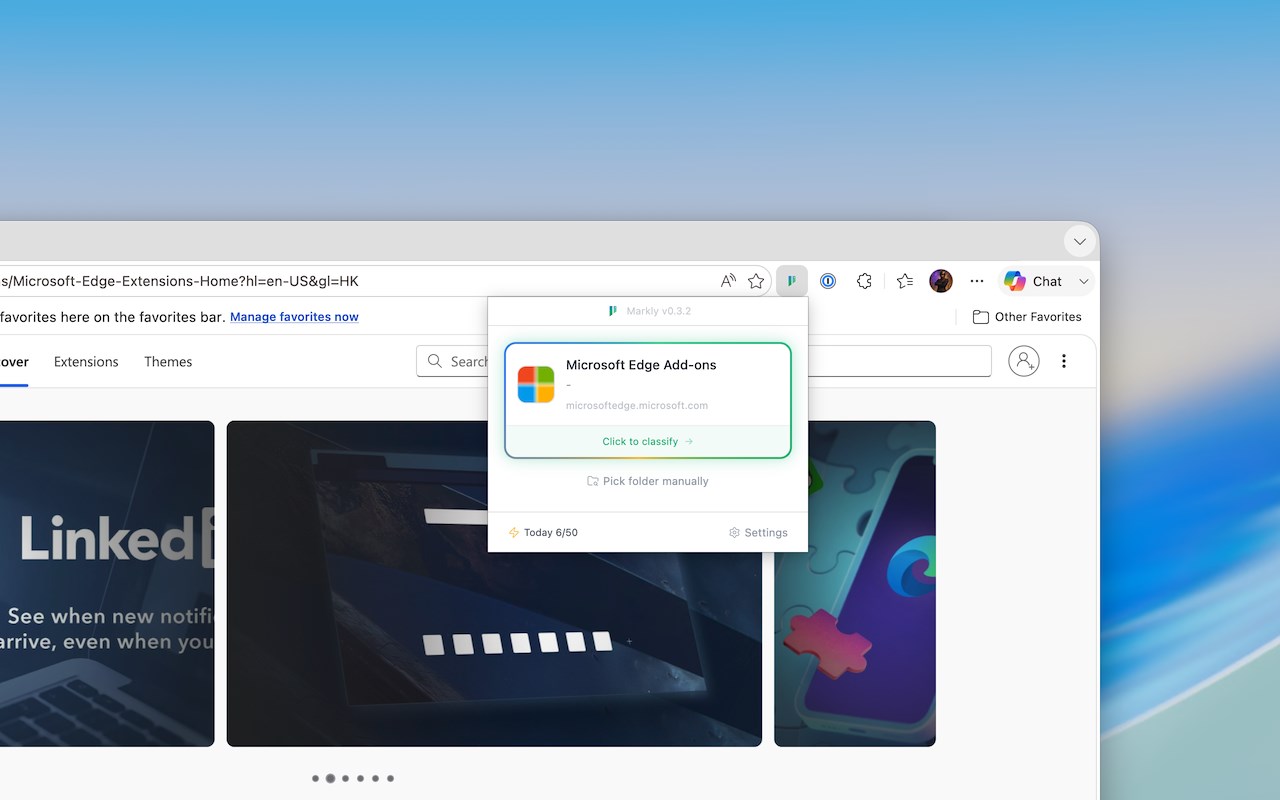Viewport: 1280px width, 800px height.
Task: Open the puzzle-piece phone banner
Action: [855, 583]
